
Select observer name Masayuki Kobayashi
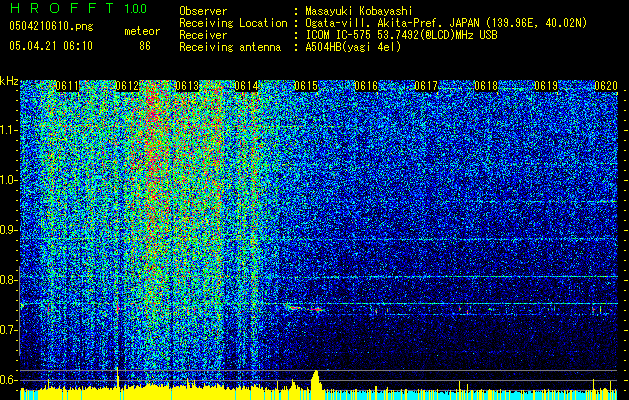pos(359,11)
